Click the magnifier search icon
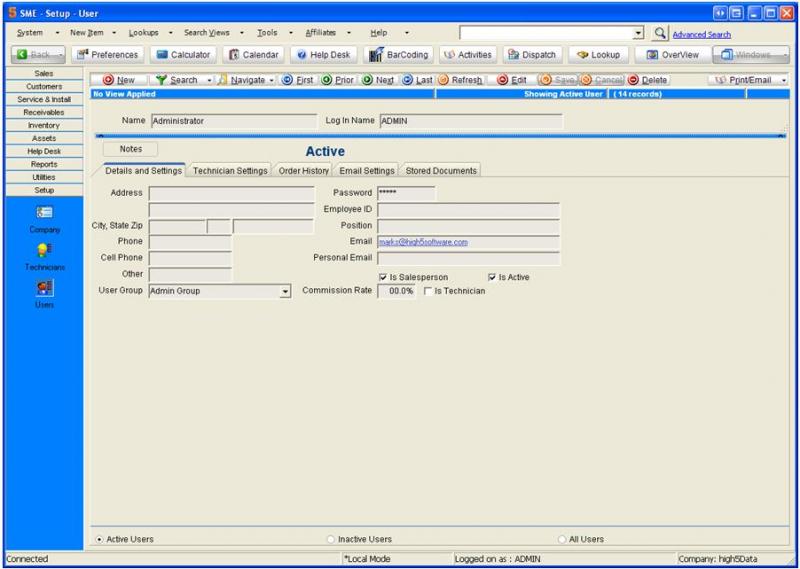 click(660, 33)
